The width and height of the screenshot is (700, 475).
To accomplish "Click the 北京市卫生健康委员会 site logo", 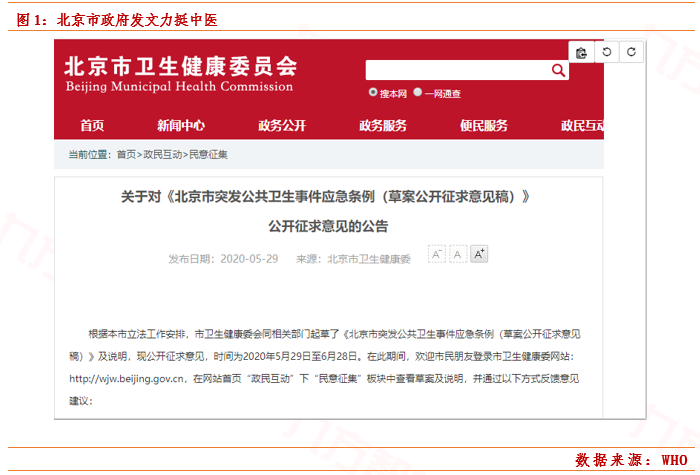I will [181, 67].
